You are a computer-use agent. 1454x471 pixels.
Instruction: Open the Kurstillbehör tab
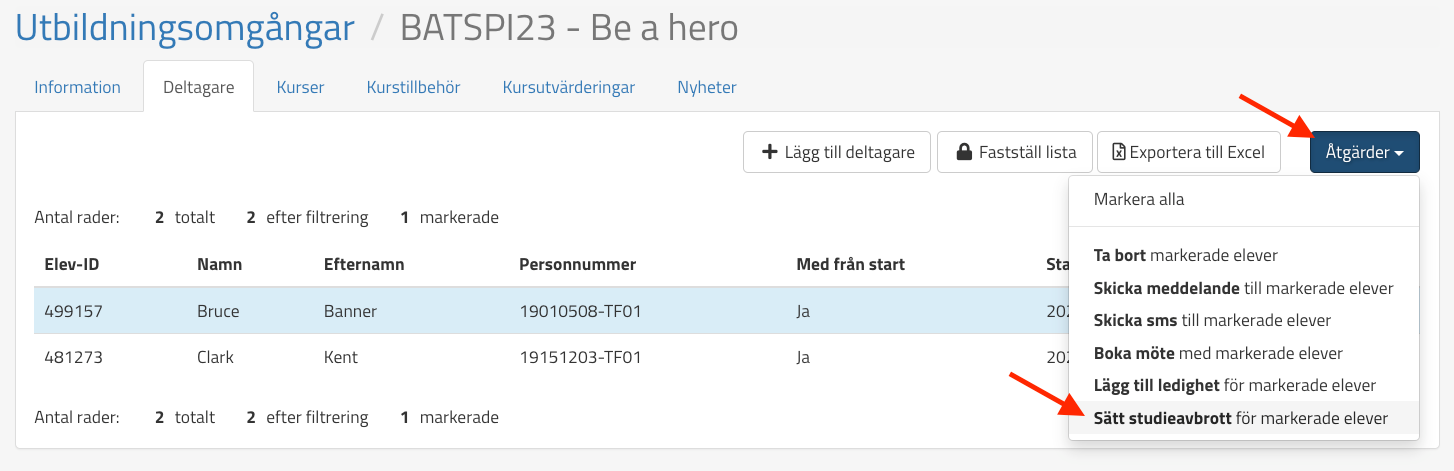tap(413, 87)
